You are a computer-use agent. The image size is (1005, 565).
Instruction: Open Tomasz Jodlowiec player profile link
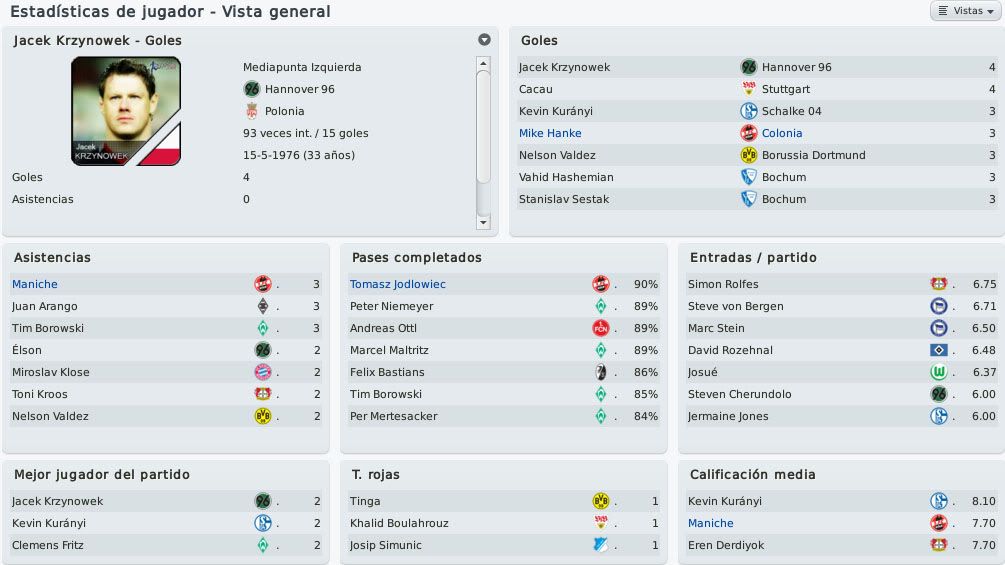[x=397, y=284]
